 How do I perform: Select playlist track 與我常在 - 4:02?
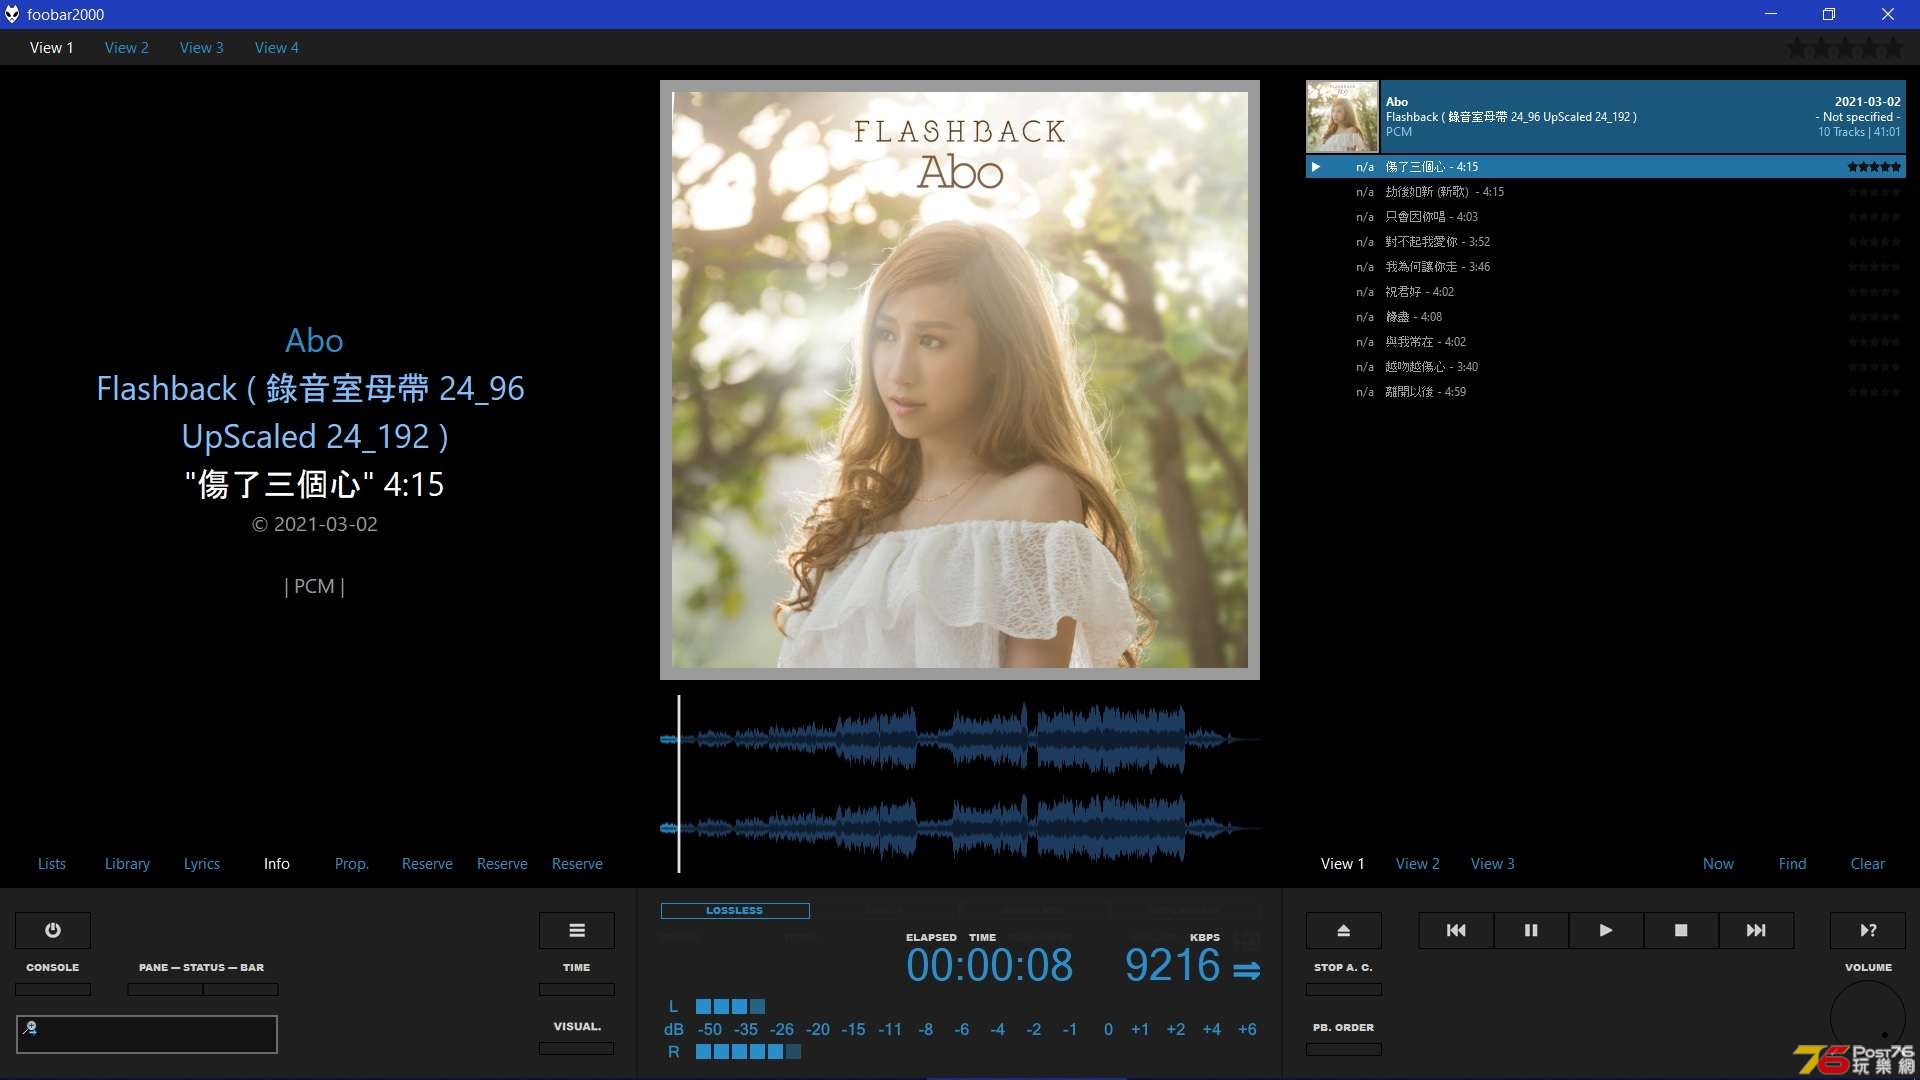pyautogui.click(x=1606, y=342)
